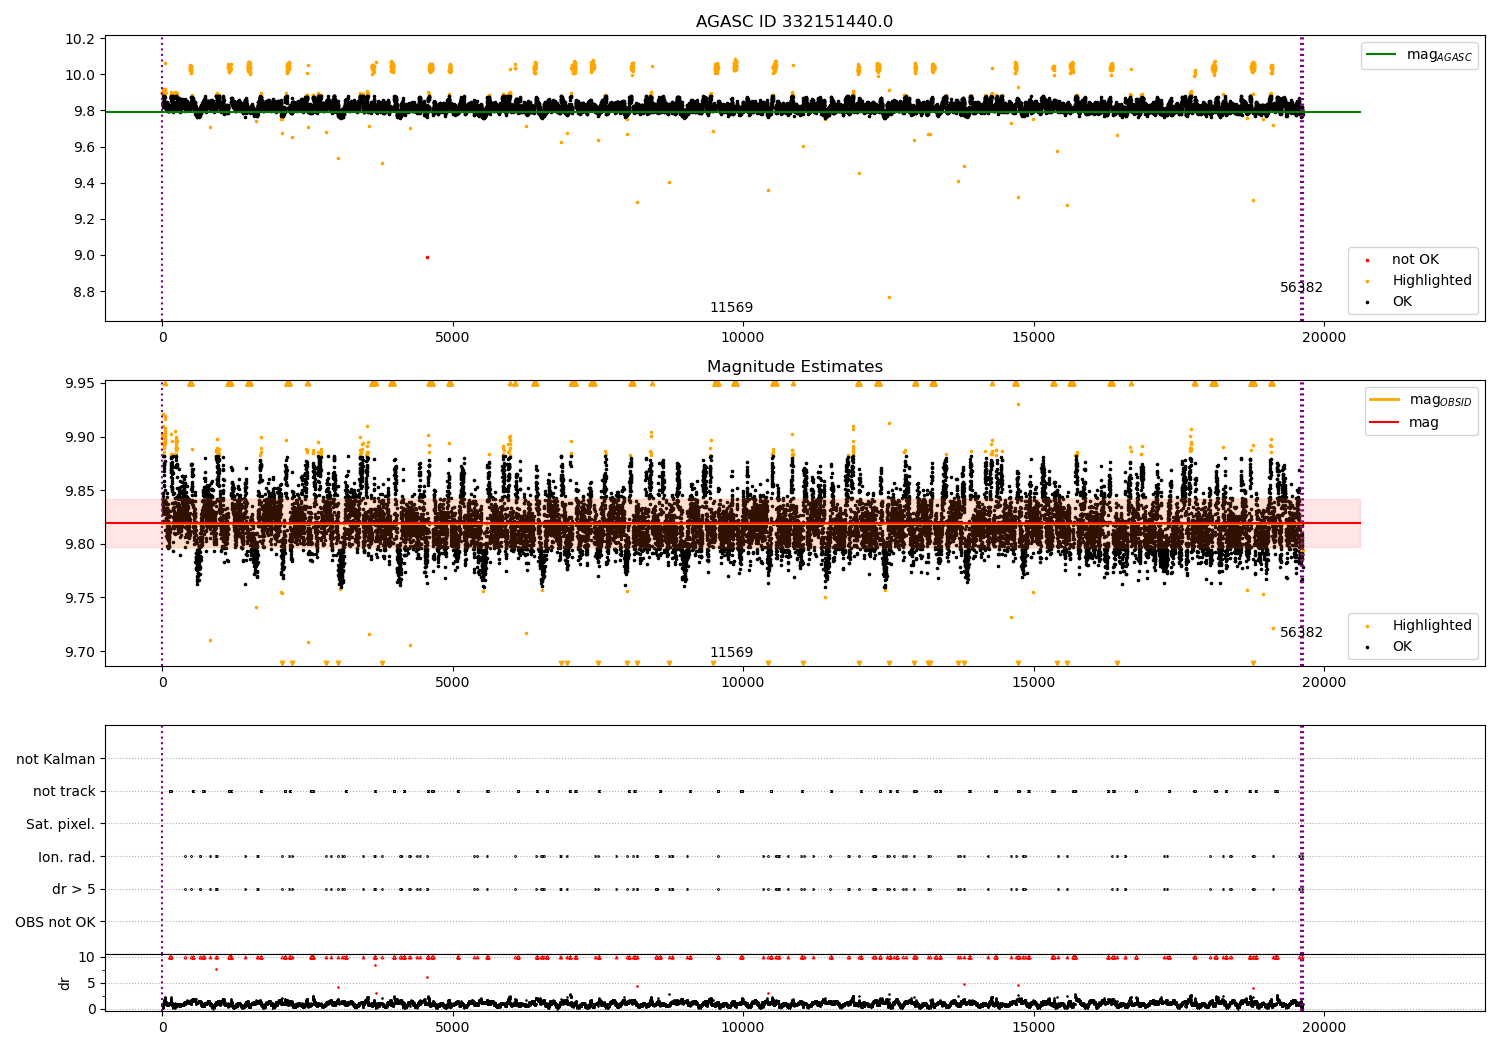The image size is (1500, 1050).
Task: Click the 'AGASC ID 332151440.0' plot title
Action: click(x=794, y=22)
